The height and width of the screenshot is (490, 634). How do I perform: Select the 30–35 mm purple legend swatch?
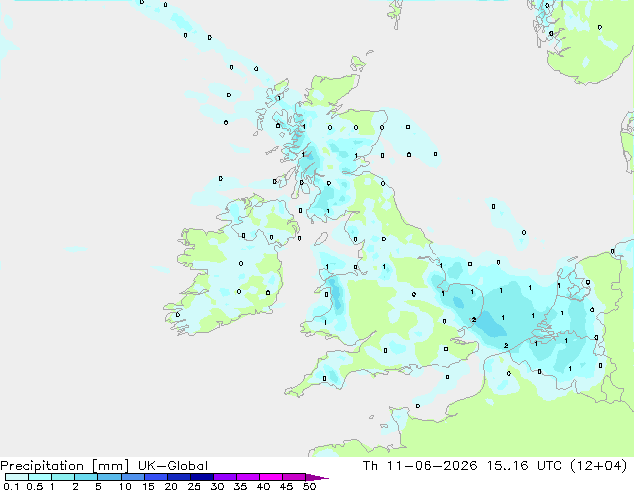pyautogui.click(x=225, y=477)
